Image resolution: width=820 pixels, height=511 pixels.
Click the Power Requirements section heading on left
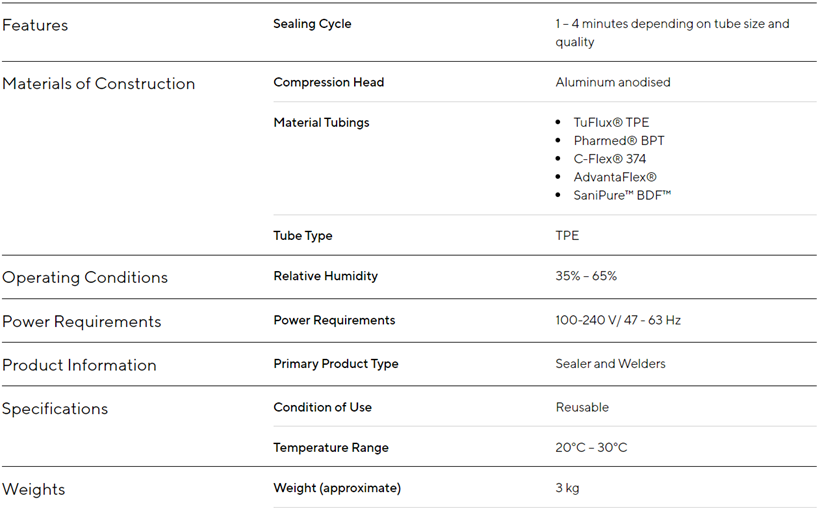pyautogui.click(x=82, y=322)
